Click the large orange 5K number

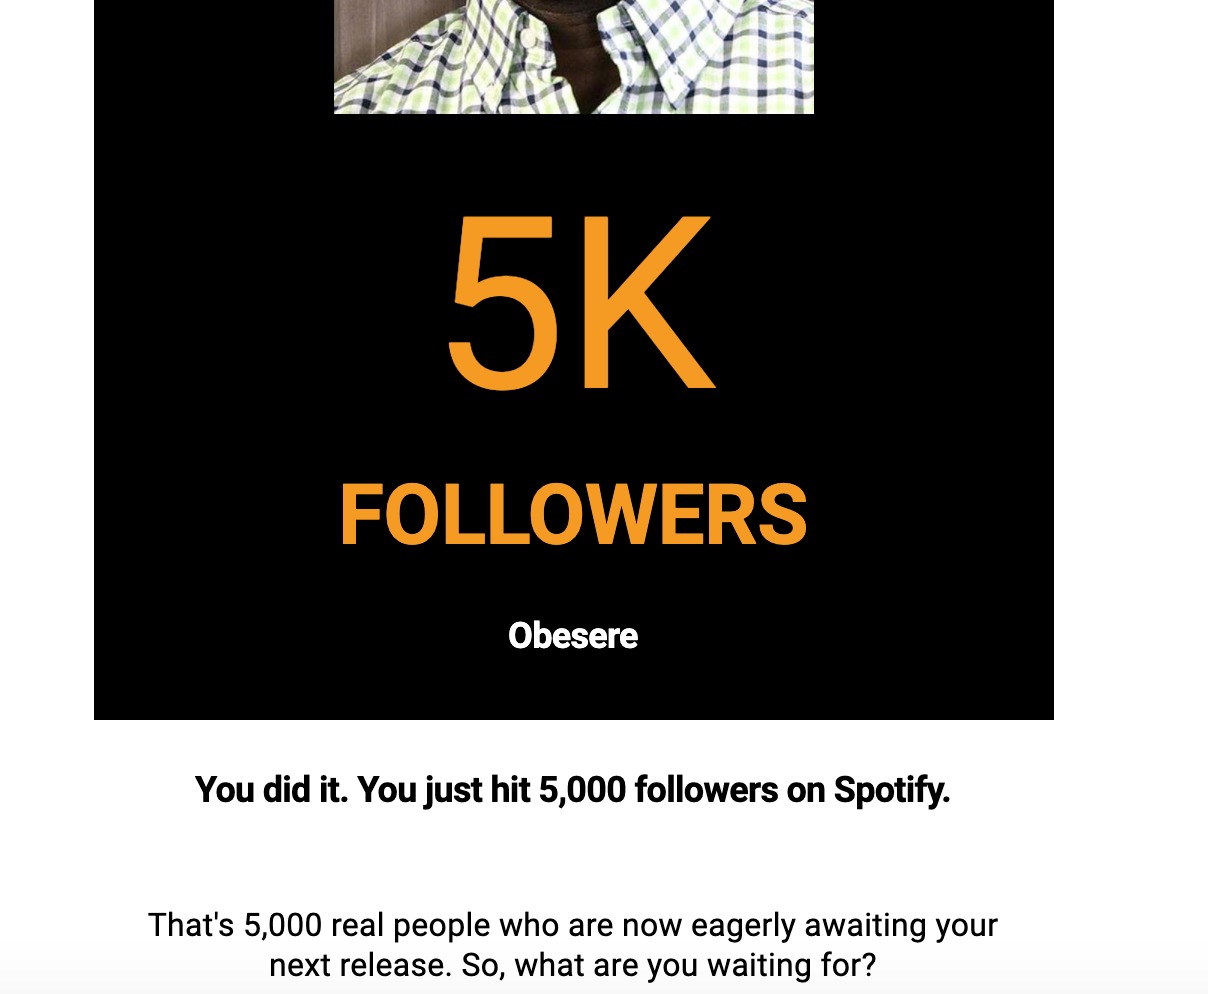click(x=580, y=301)
